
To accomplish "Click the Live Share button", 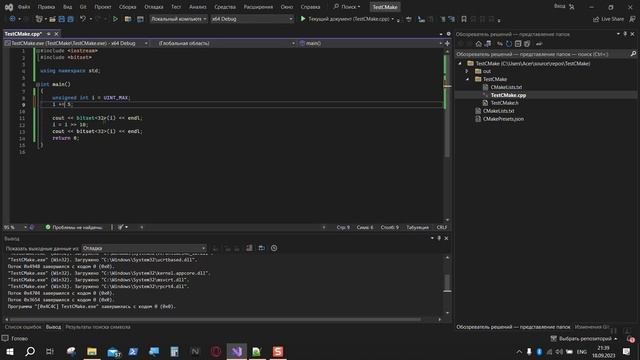I will coord(608,19).
